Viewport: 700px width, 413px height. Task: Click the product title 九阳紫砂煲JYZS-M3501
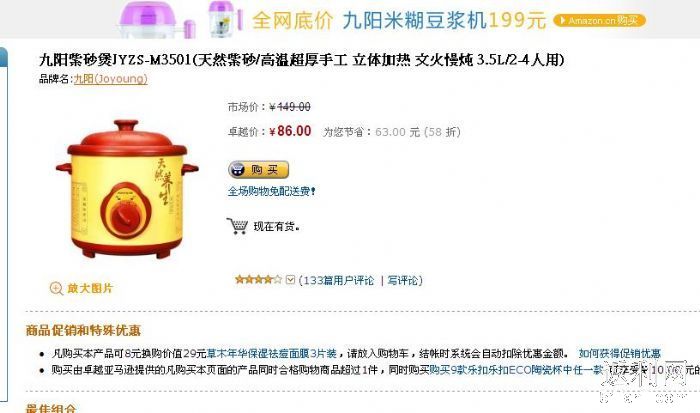coord(115,59)
